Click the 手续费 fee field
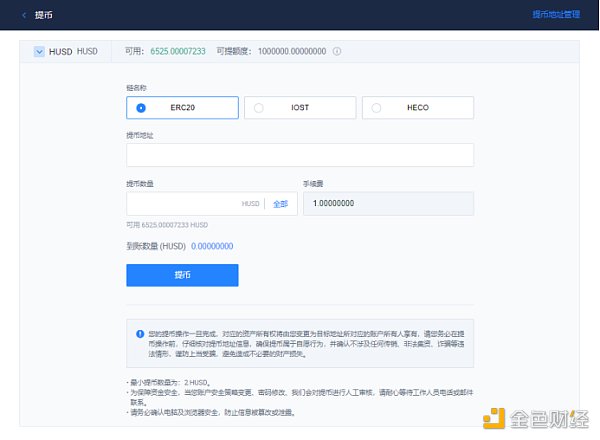This screenshot has width=600, height=440. [387, 203]
